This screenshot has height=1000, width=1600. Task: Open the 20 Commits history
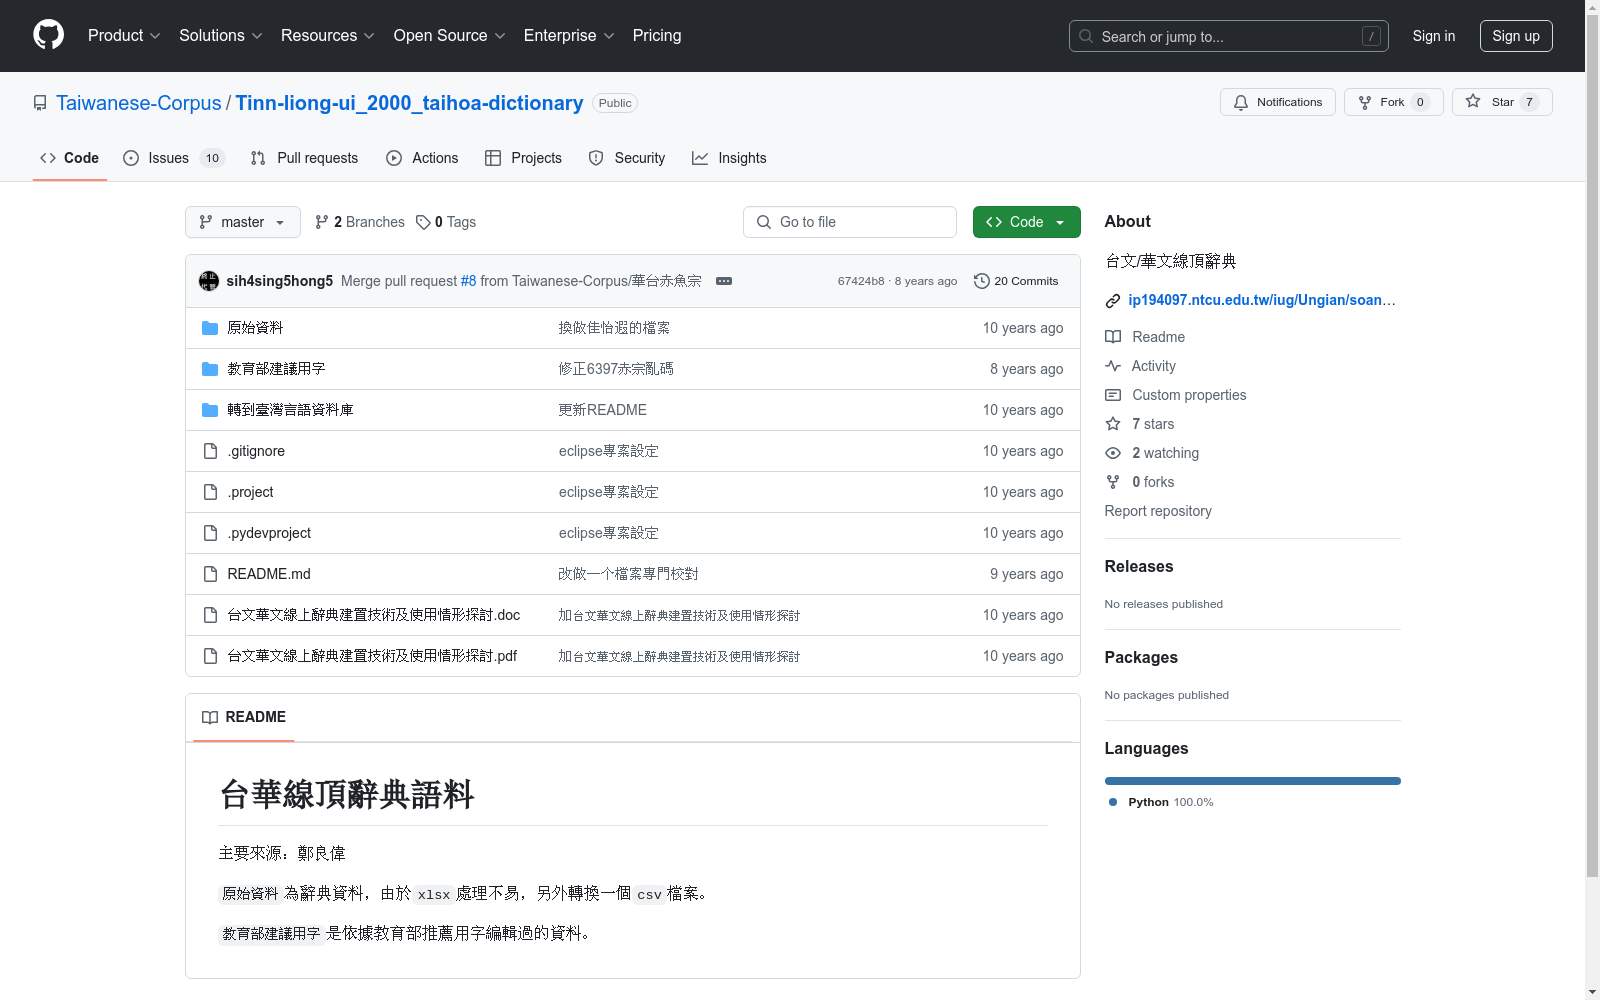(1016, 281)
